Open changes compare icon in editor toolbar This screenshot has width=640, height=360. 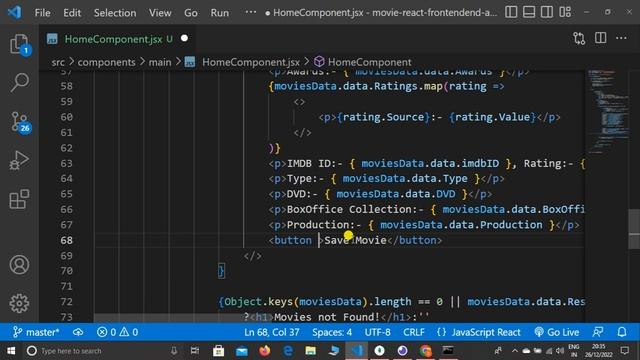click(579, 38)
